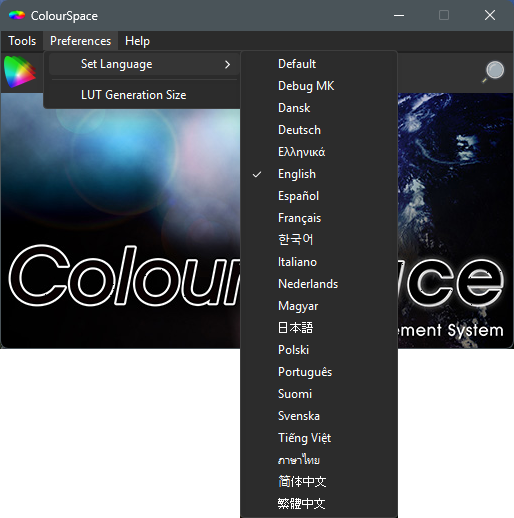Set language to Dansk
The image size is (514, 518).
[x=319, y=108]
